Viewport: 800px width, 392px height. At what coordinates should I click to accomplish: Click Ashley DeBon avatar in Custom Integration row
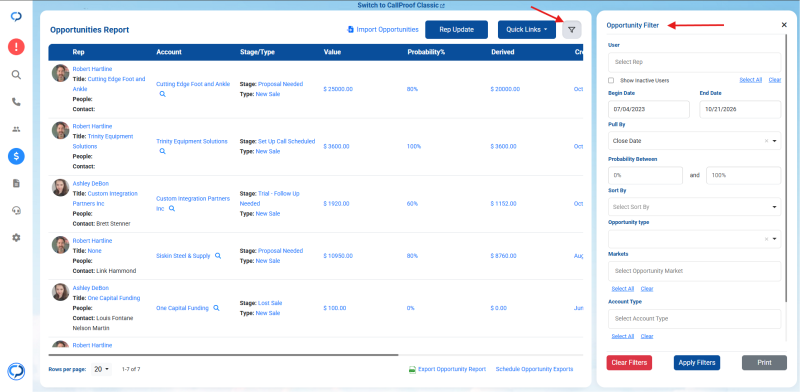pyautogui.click(x=60, y=187)
